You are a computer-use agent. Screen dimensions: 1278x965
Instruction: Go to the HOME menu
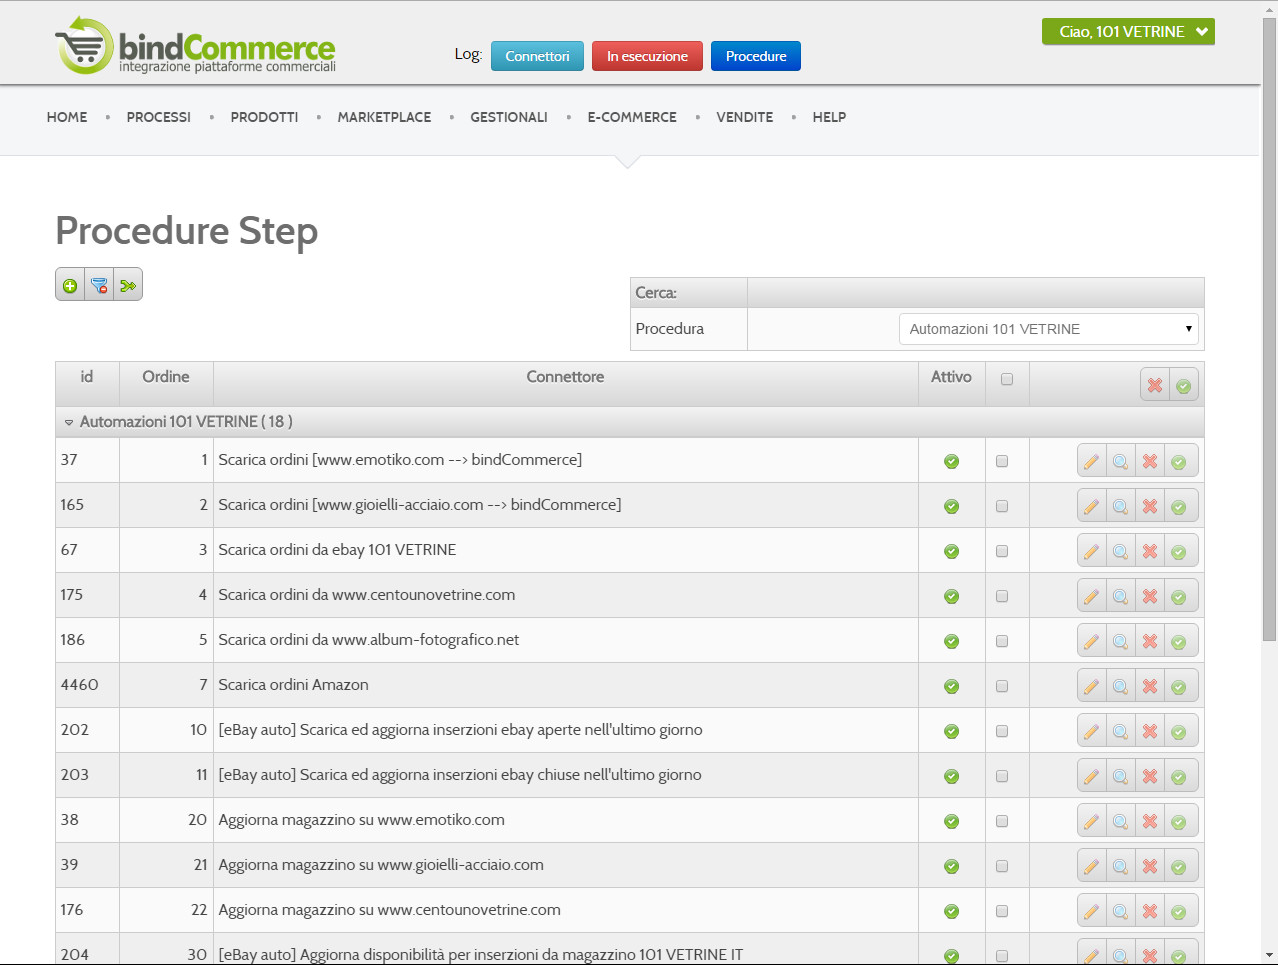click(67, 117)
